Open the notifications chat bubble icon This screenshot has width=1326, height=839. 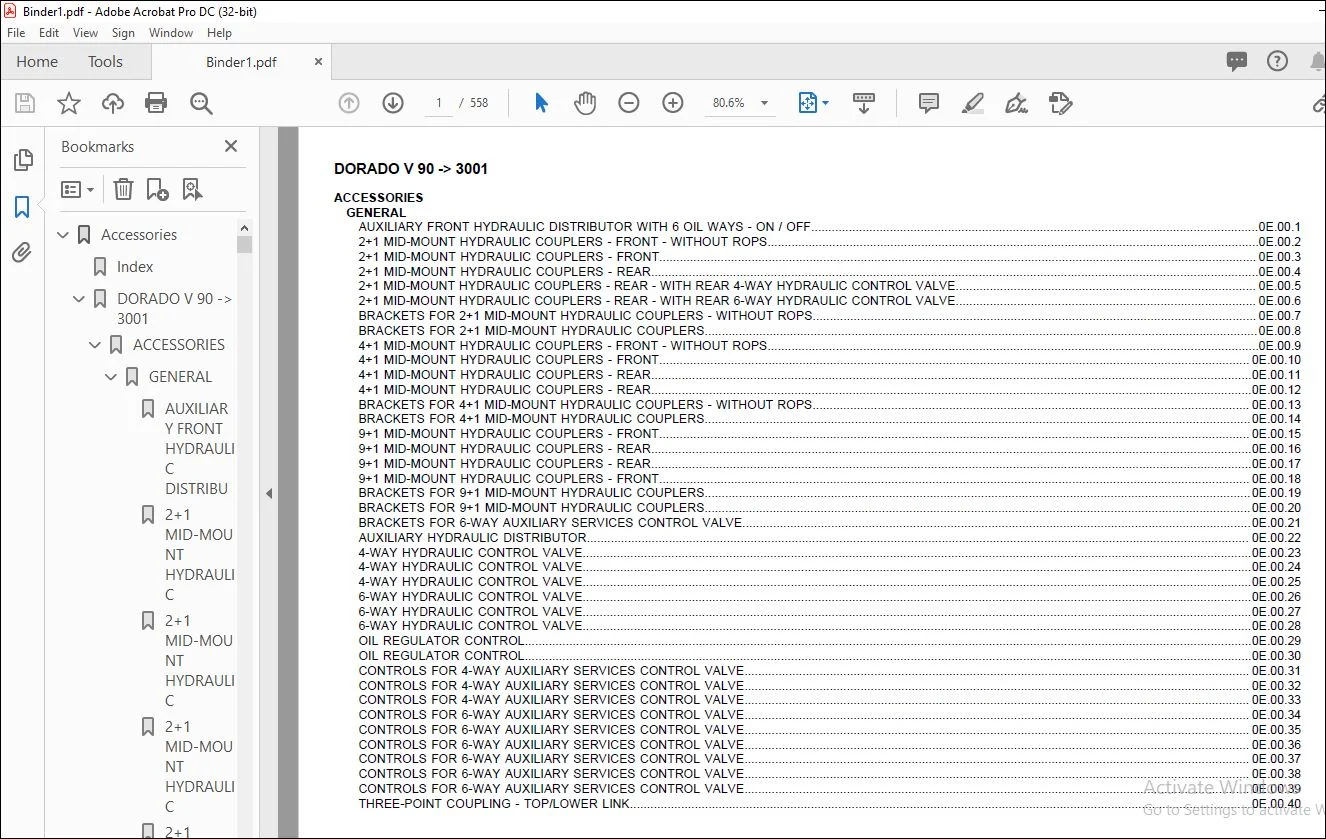(1237, 62)
